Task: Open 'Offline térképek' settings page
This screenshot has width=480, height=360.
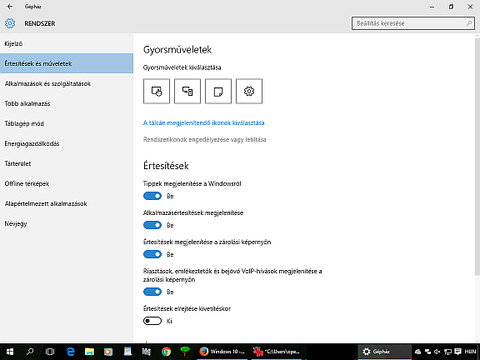Action: pyautogui.click(x=67, y=184)
